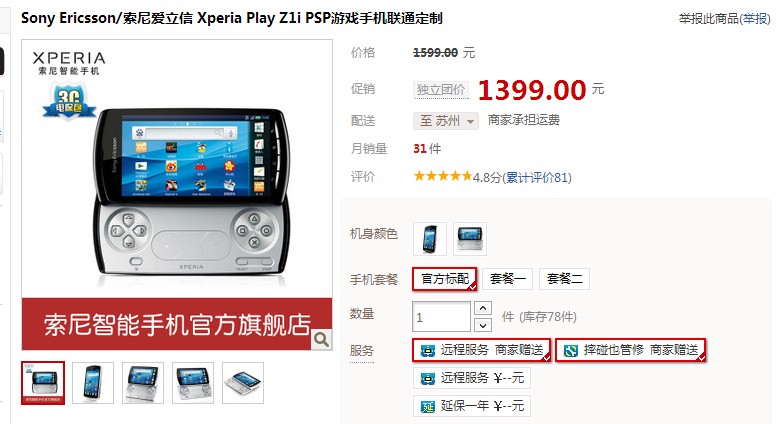Choose the 官方标配 package option
Image resolution: width=778 pixels, height=424 pixels.
click(445, 279)
